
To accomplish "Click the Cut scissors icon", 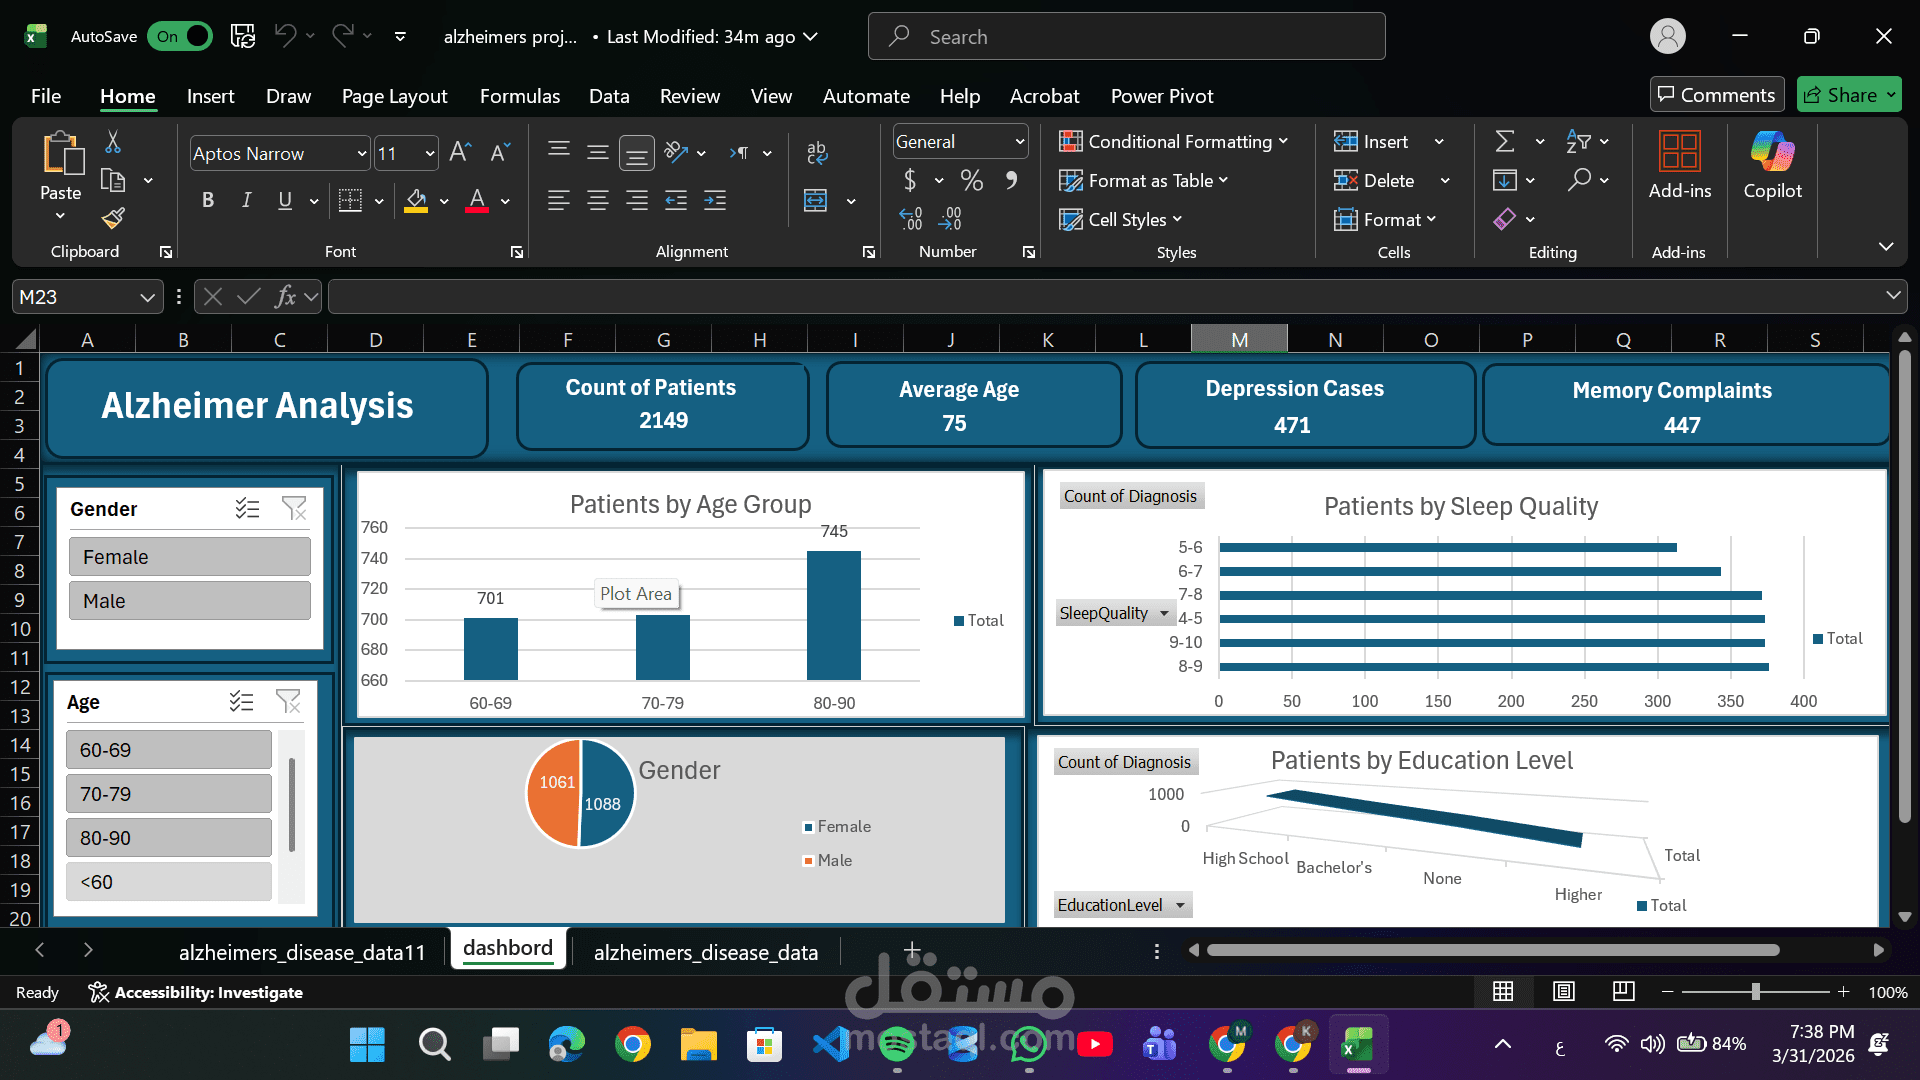I will pyautogui.click(x=113, y=143).
